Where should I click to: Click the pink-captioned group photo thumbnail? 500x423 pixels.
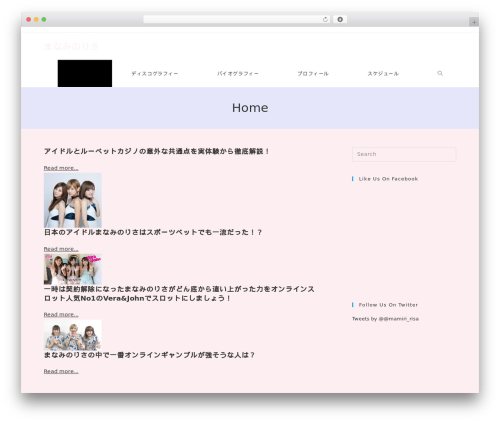coord(73,269)
